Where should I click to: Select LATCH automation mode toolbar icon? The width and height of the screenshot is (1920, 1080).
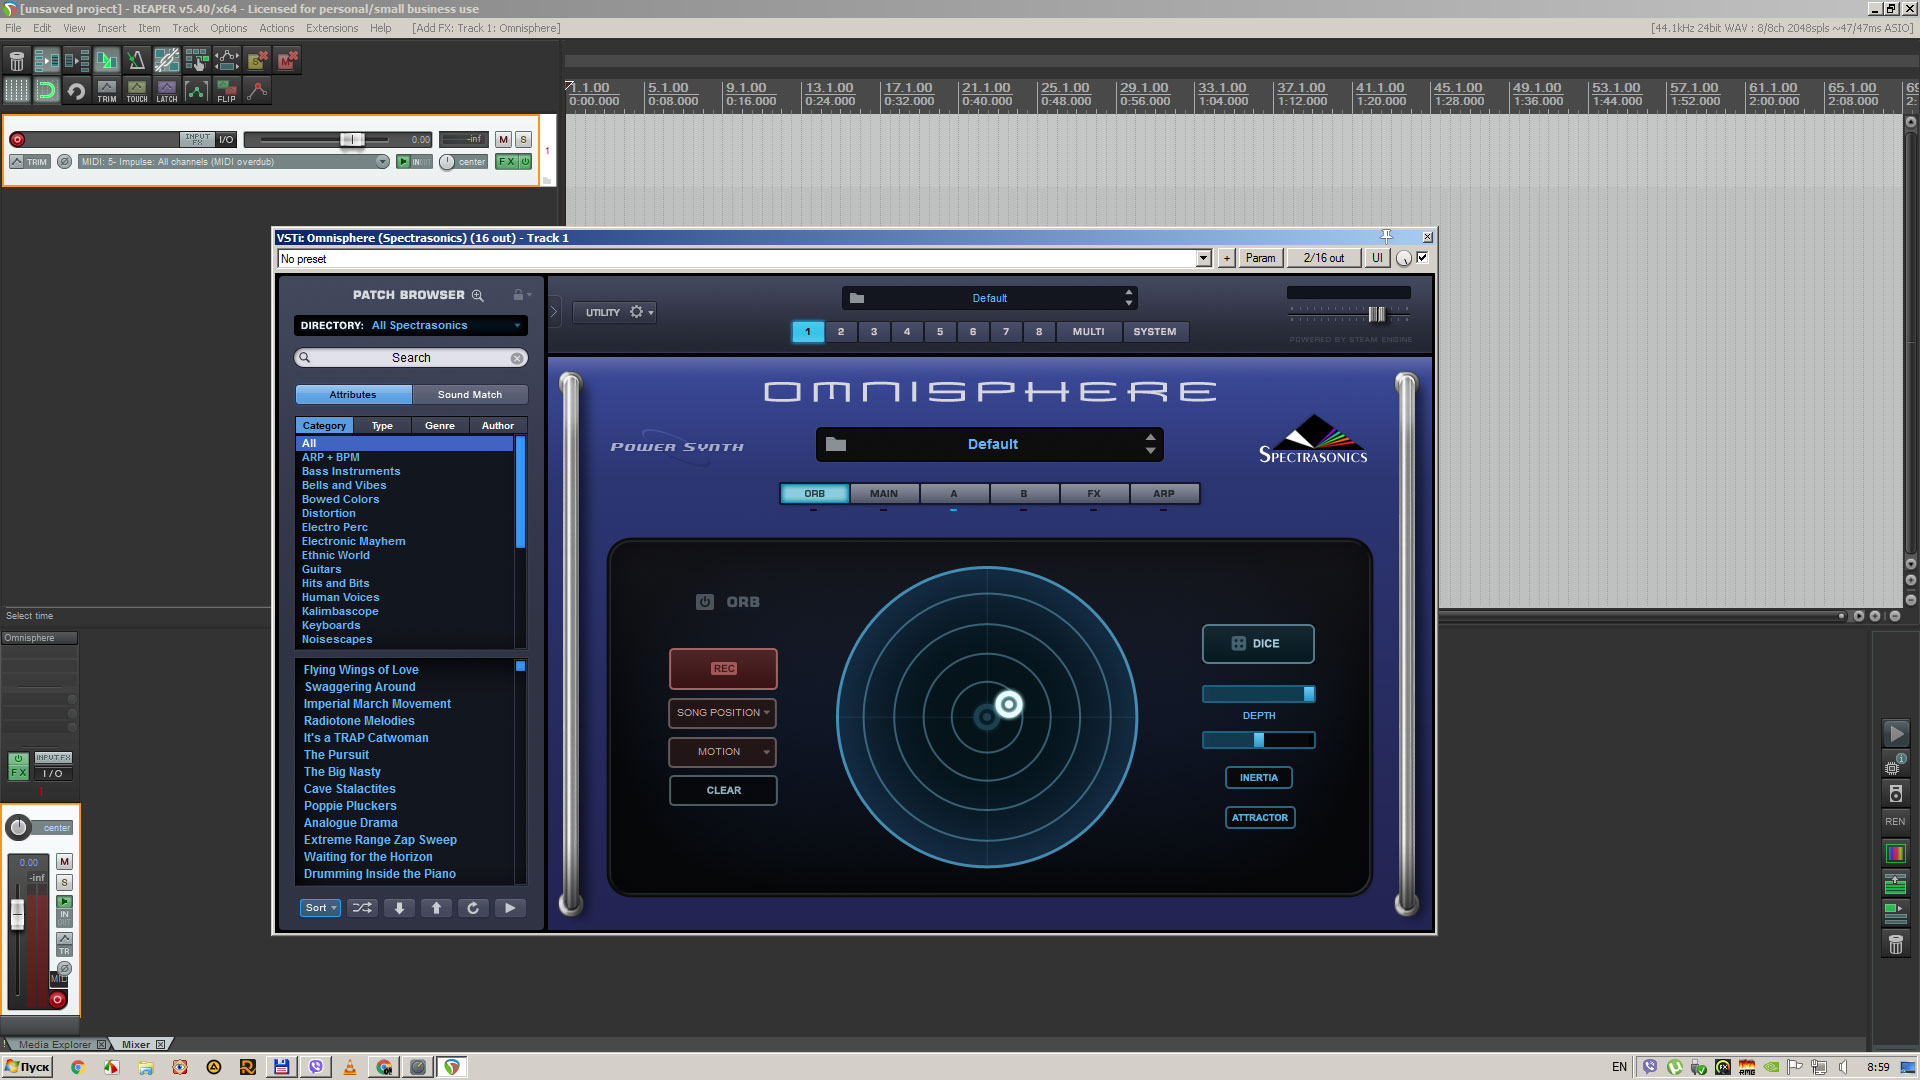166,91
